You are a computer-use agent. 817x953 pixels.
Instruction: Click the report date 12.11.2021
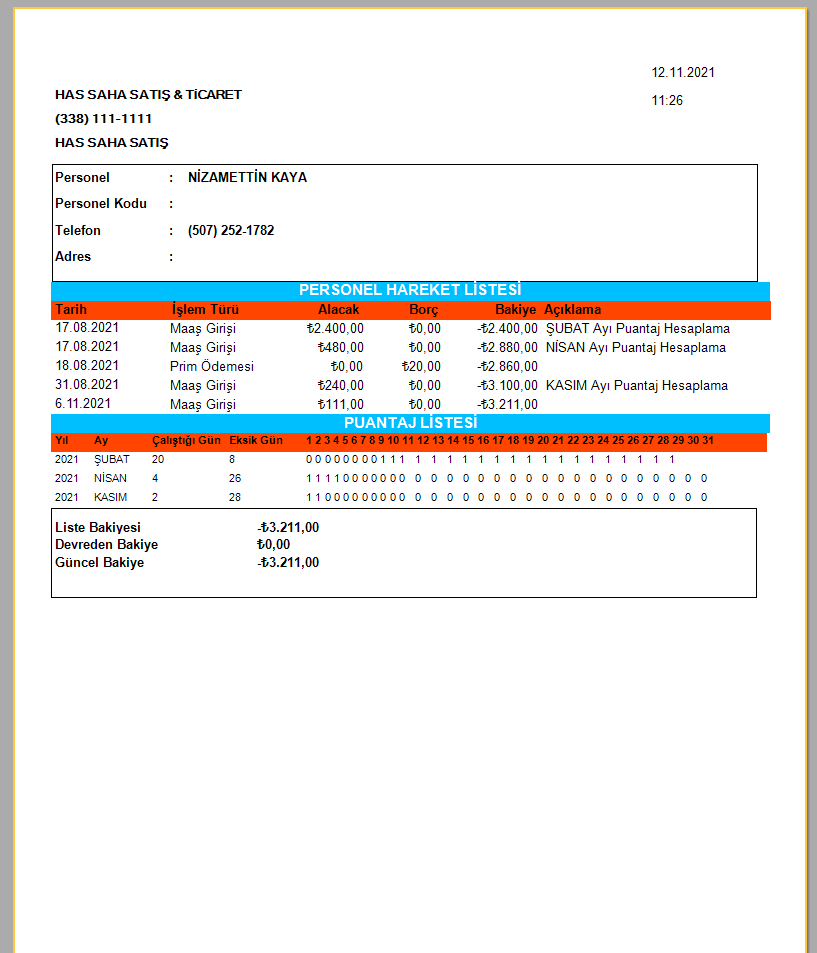point(683,73)
